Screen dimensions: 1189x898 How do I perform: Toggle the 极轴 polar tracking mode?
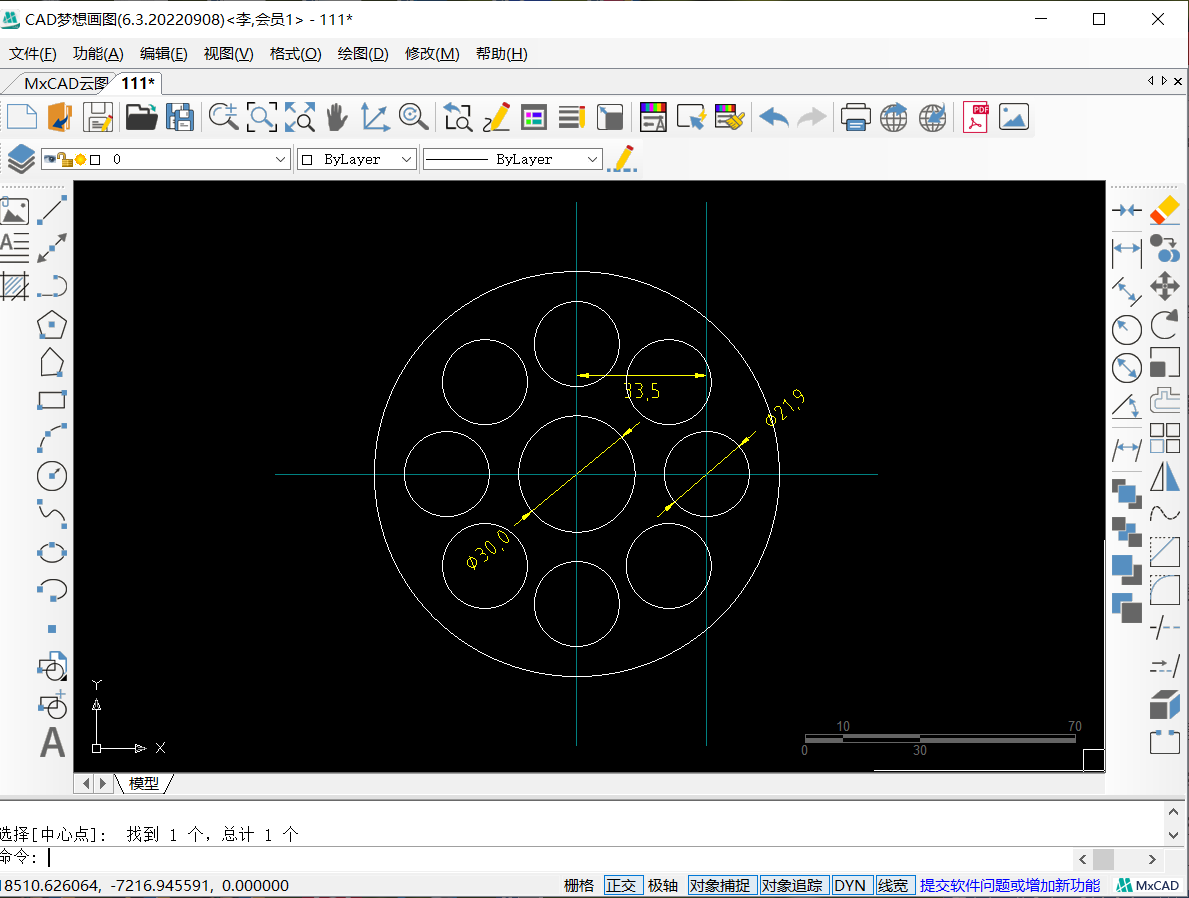(x=663, y=885)
